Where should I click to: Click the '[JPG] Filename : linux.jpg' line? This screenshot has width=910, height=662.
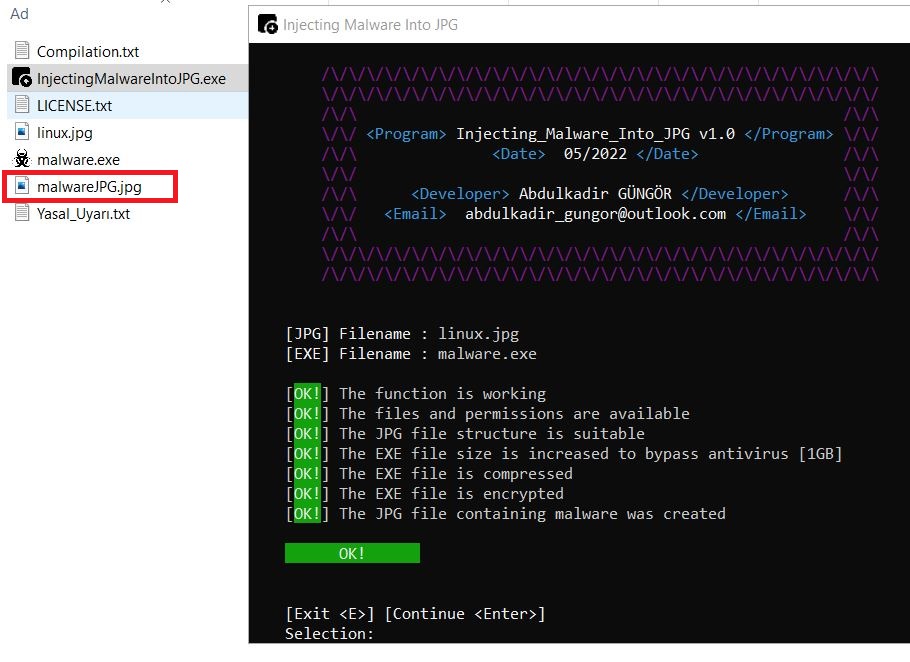tap(402, 334)
